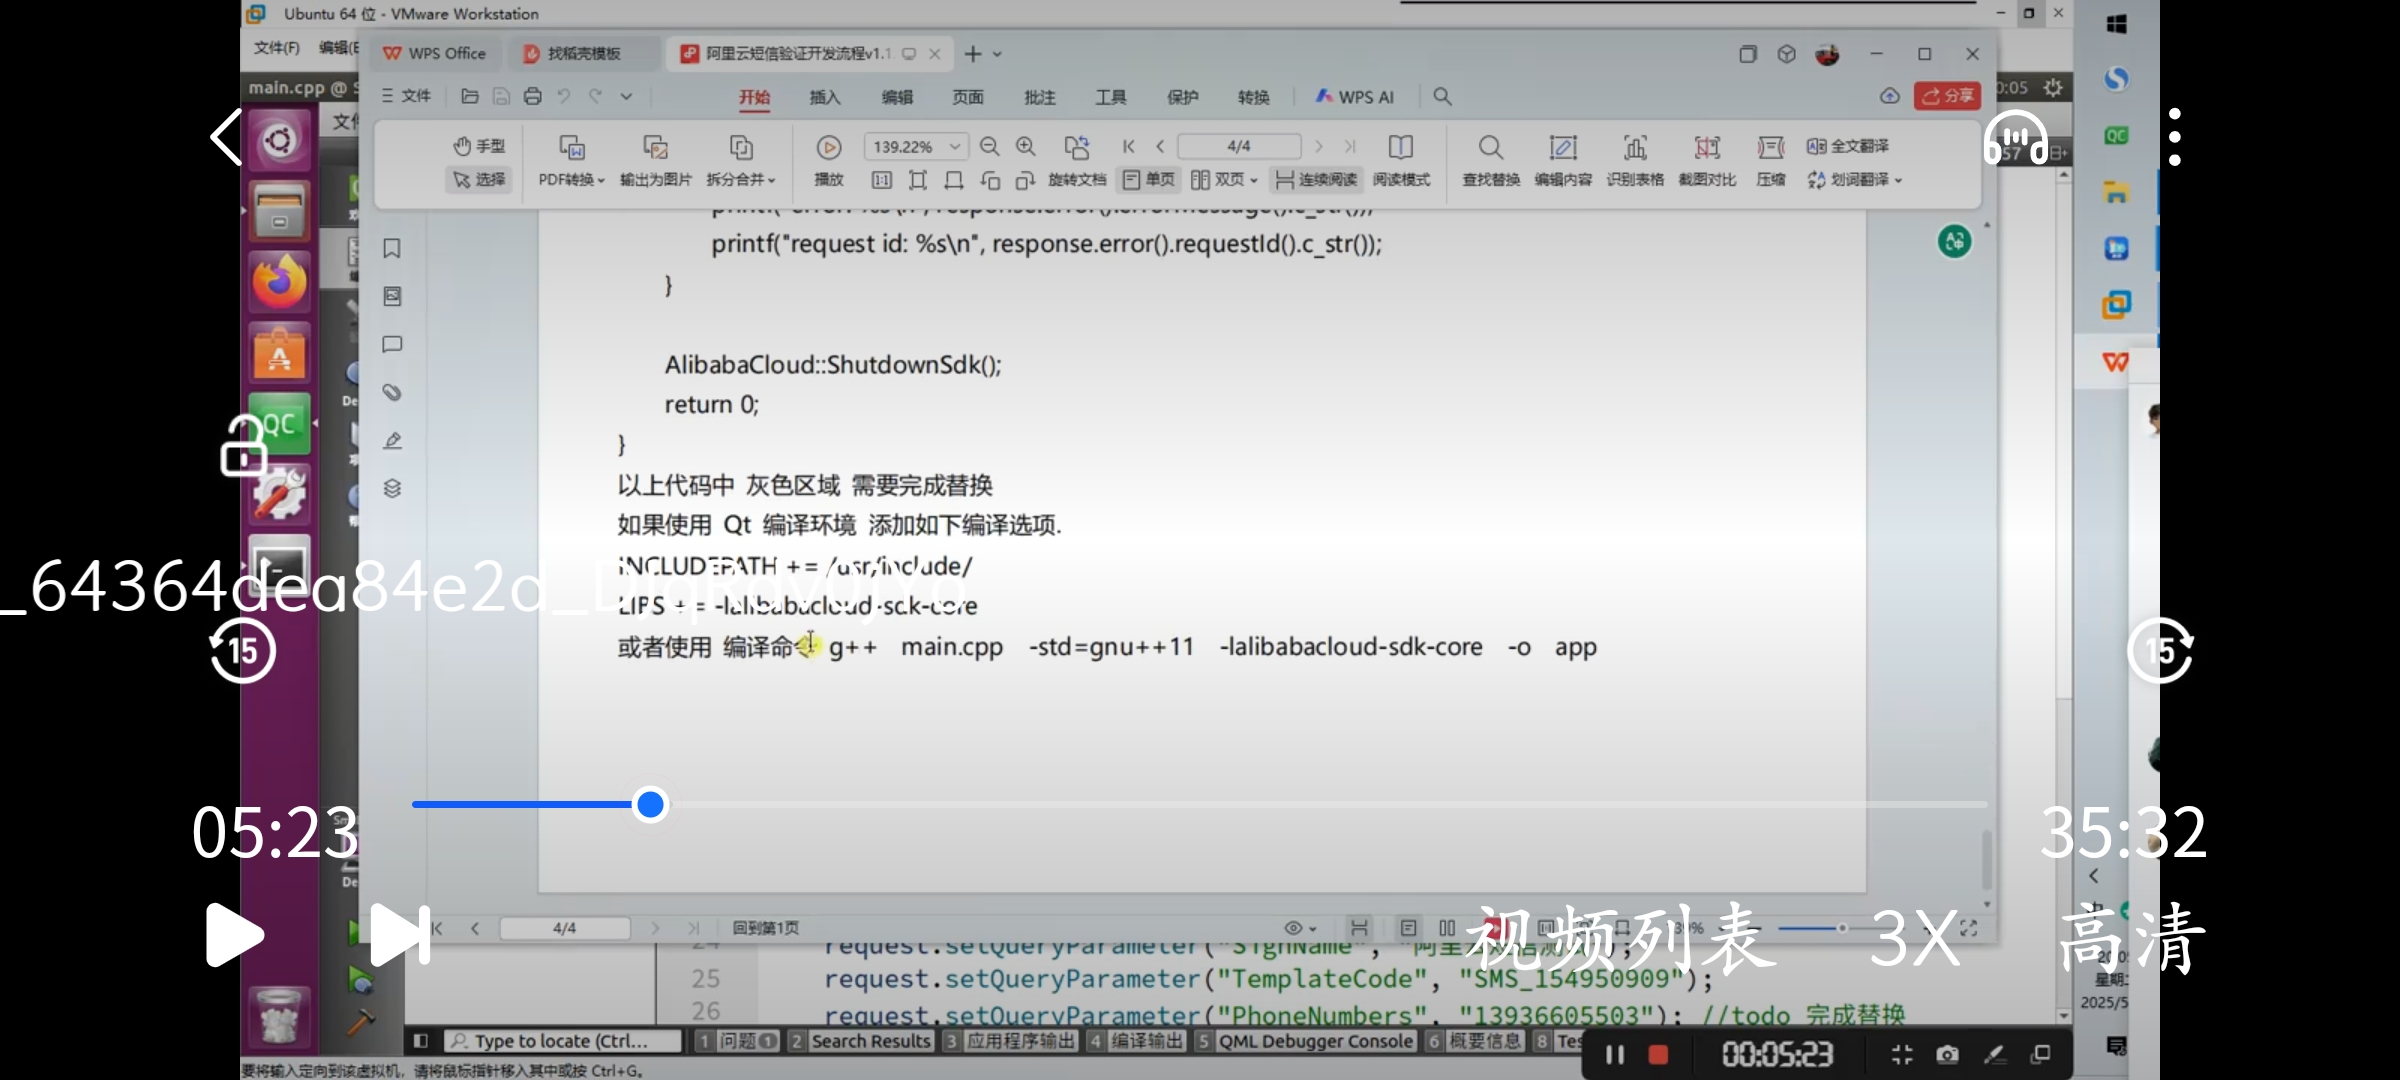Toggle 单页 single page view
2400x1080 pixels.
point(1148,180)
